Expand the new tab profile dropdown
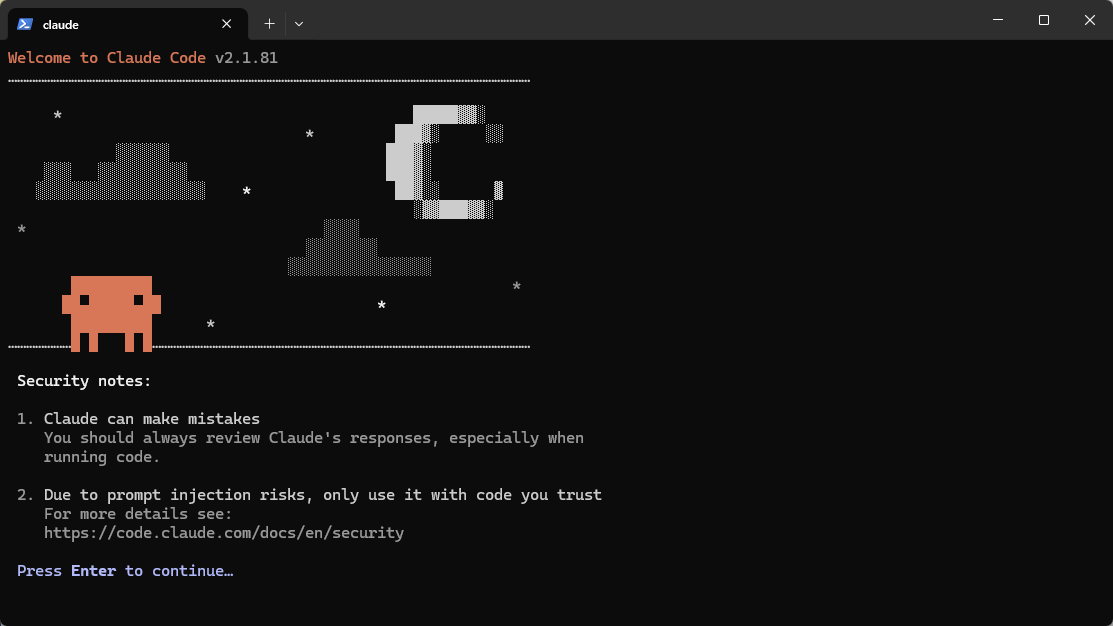 299,24
